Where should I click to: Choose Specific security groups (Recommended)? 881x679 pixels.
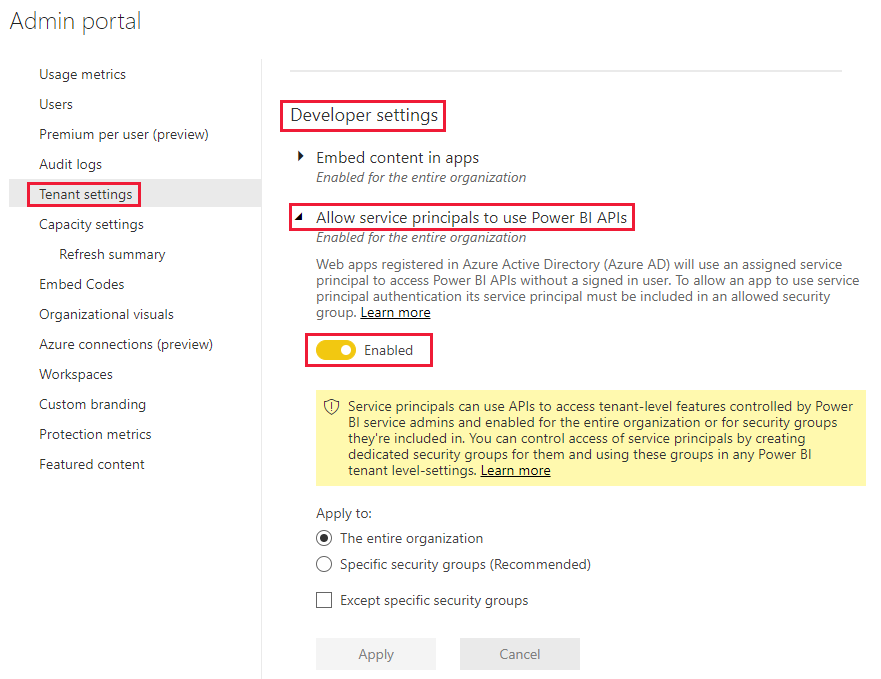pos(324,564)
